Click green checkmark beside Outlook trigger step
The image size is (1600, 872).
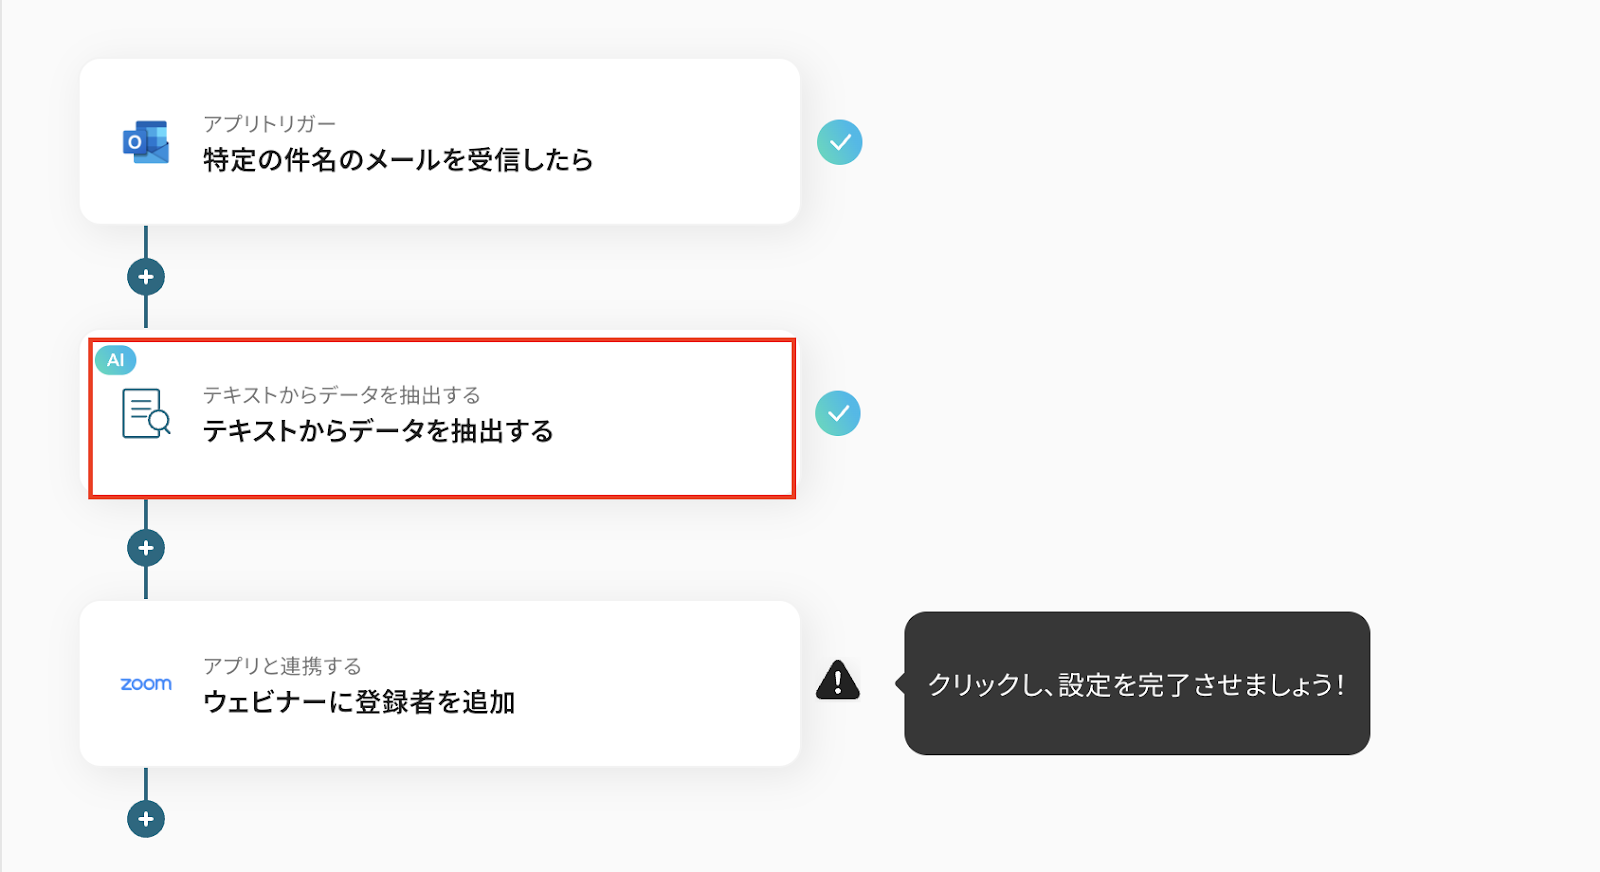click(840, 142)
